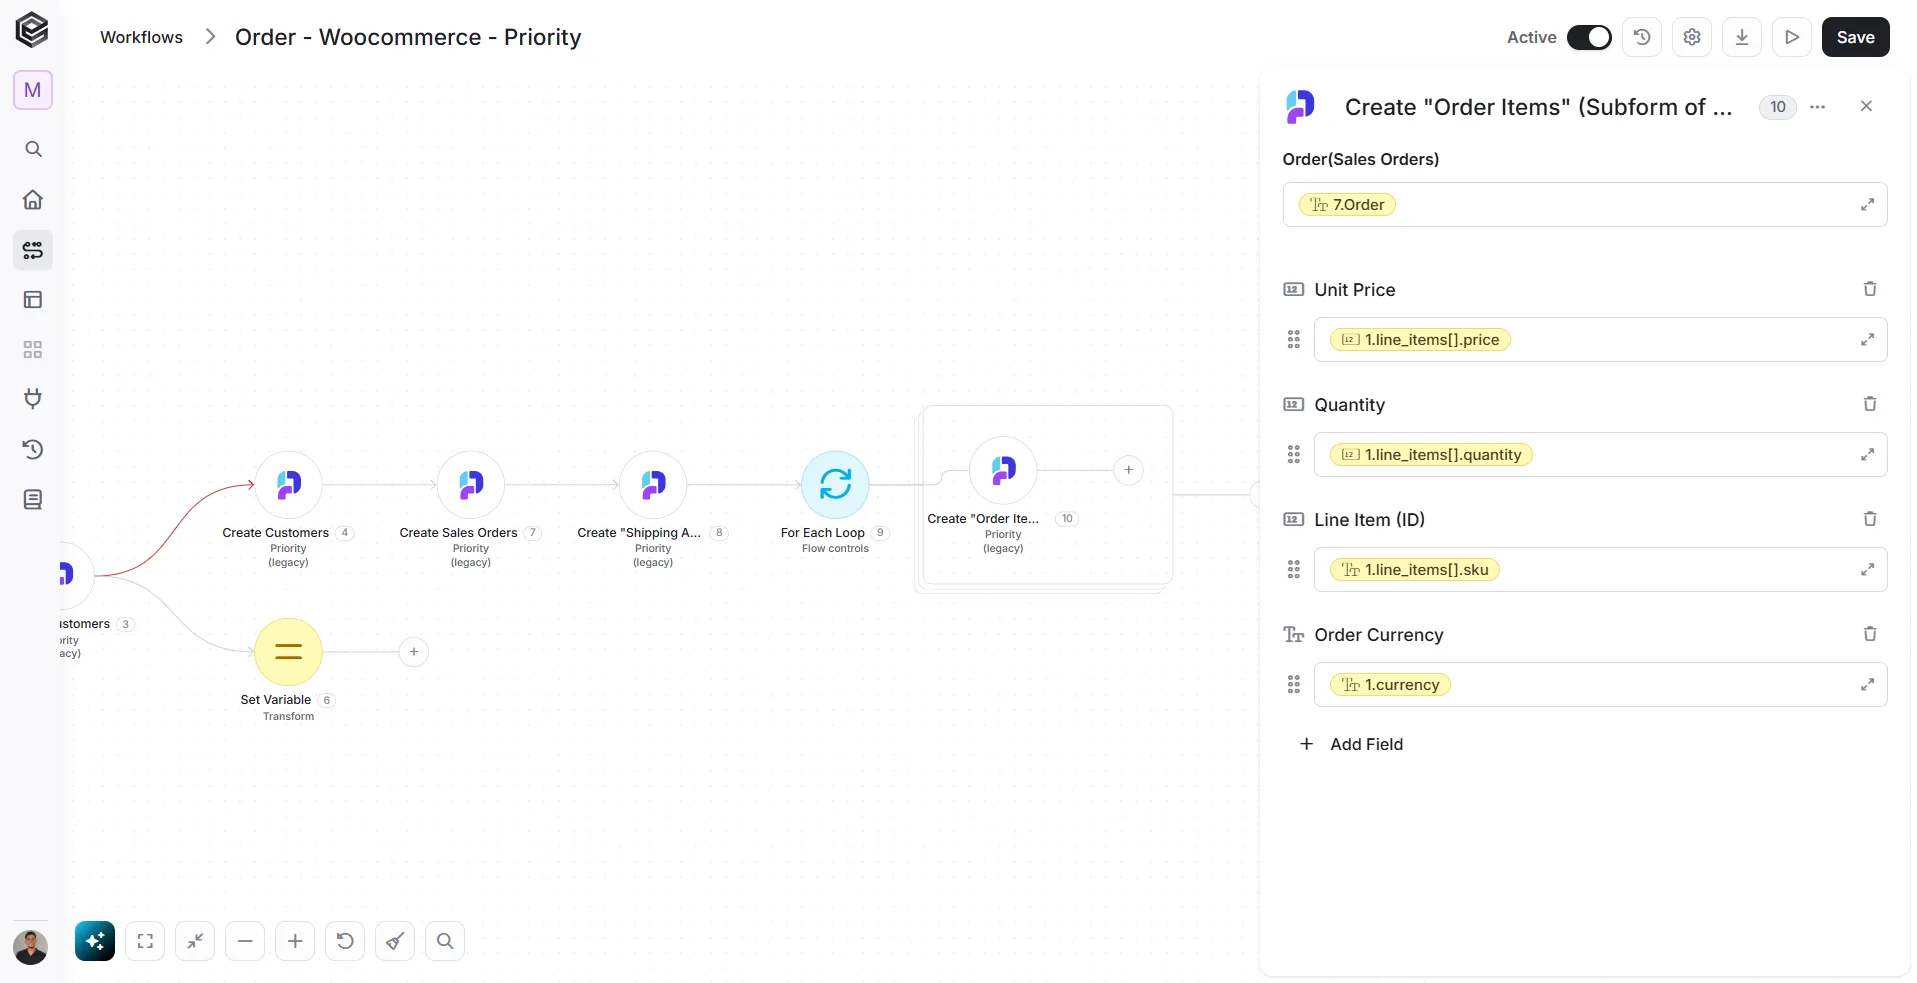This screenshot has width=1917, height=983.
Task: Run the workflow with play icon
Action: [1792, 37]
